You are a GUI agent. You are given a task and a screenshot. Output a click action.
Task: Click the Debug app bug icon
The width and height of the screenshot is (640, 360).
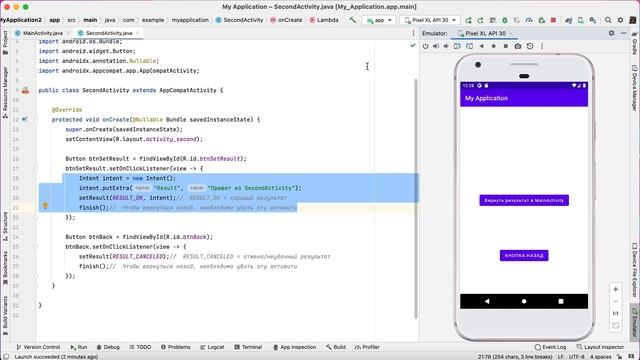point(505,20)
